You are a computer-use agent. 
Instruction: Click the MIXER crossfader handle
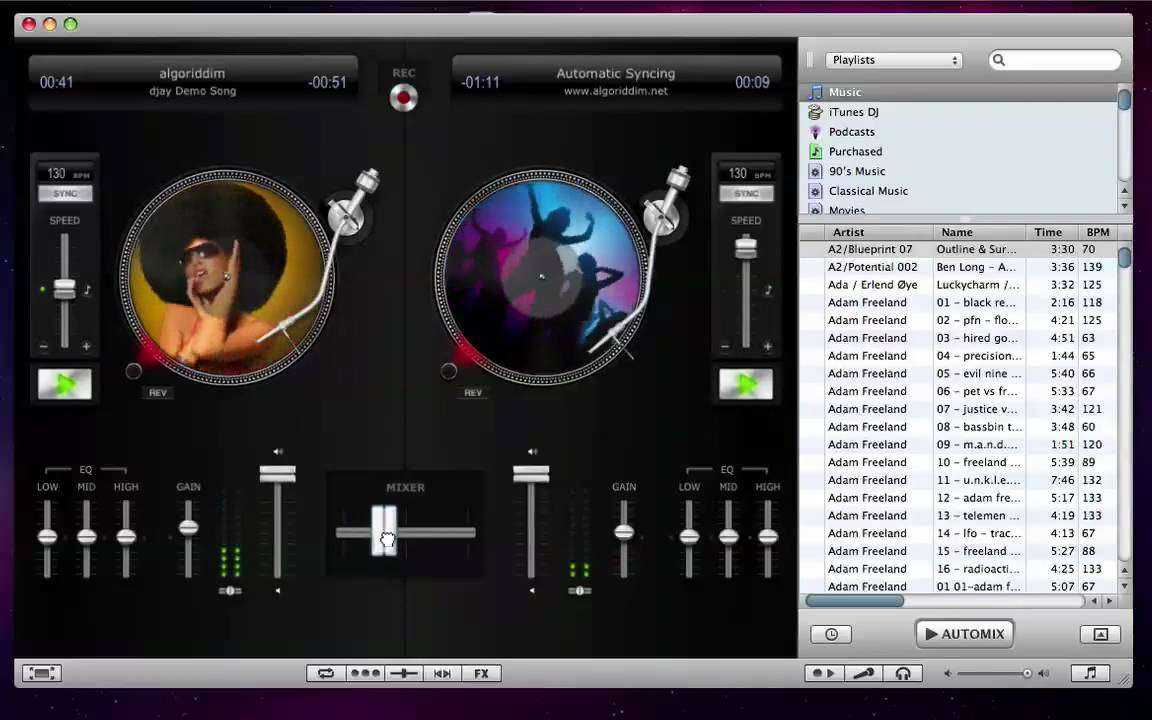click(384, 530)
